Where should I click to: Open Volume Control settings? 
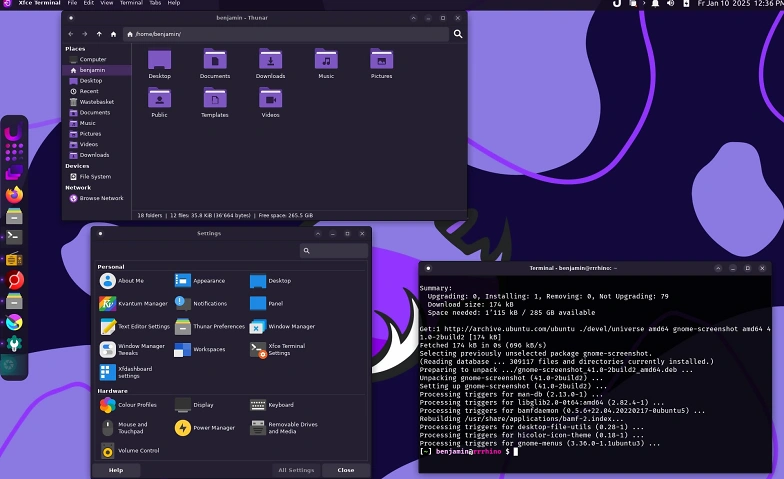(130, 451)
